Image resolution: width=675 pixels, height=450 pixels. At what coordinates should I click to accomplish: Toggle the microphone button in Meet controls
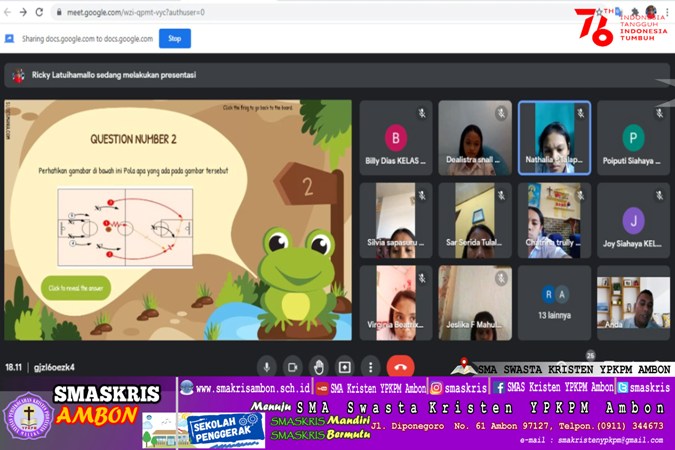point(266,367)
